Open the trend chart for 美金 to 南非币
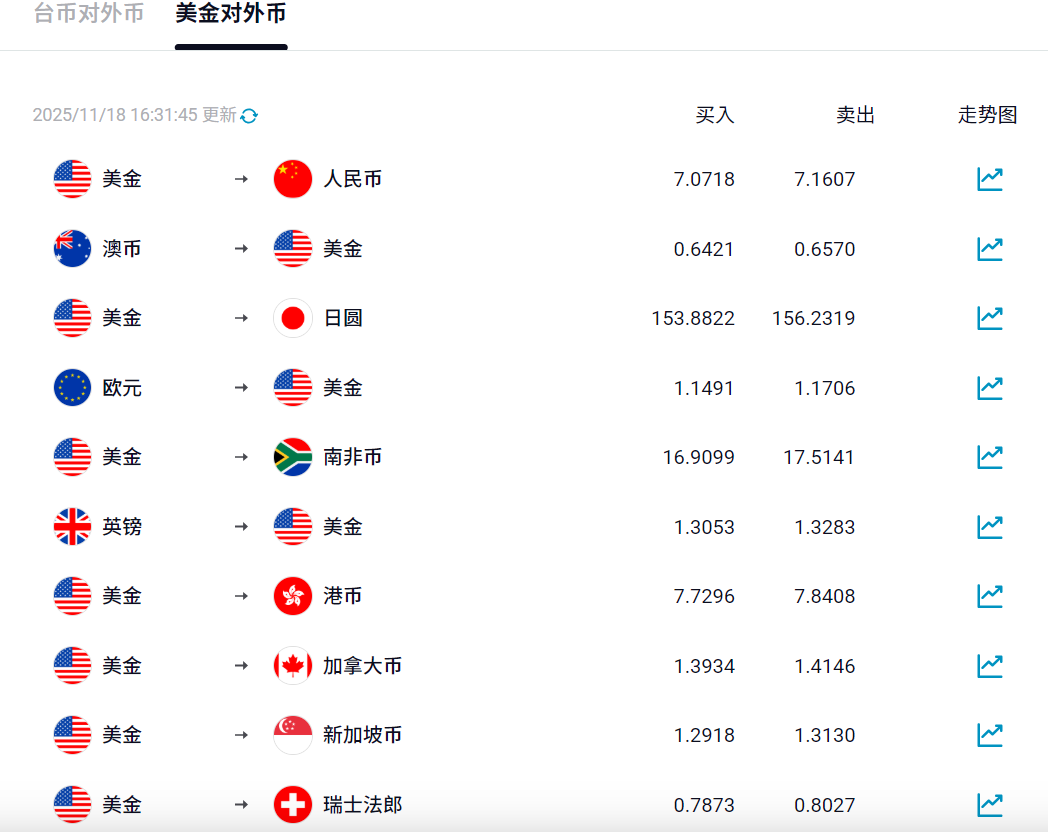The height and width of the screenshot is (832, 1048). pos(989,456)
